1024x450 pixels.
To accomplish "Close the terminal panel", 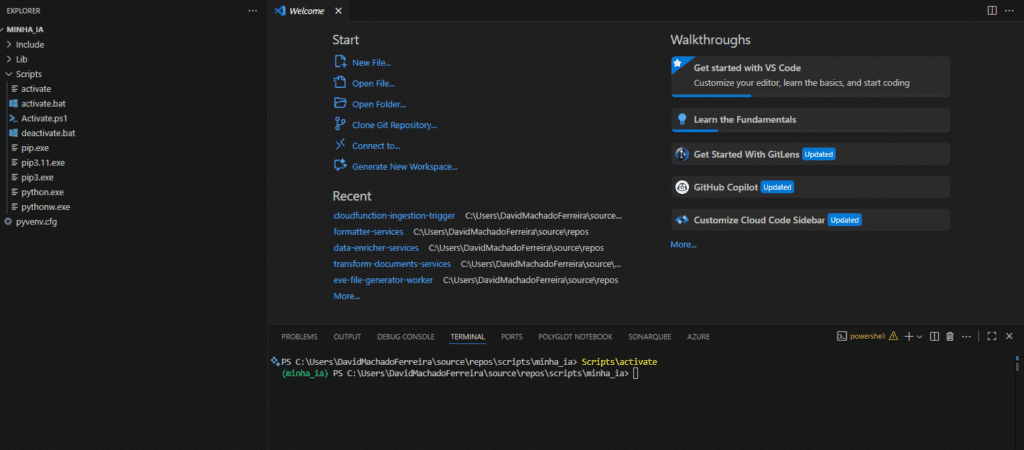I will tap(1009, 337).
